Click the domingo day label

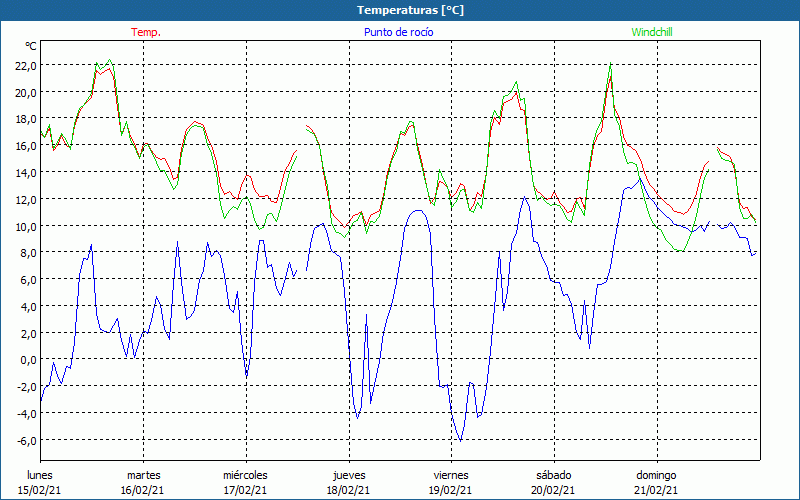656,475
